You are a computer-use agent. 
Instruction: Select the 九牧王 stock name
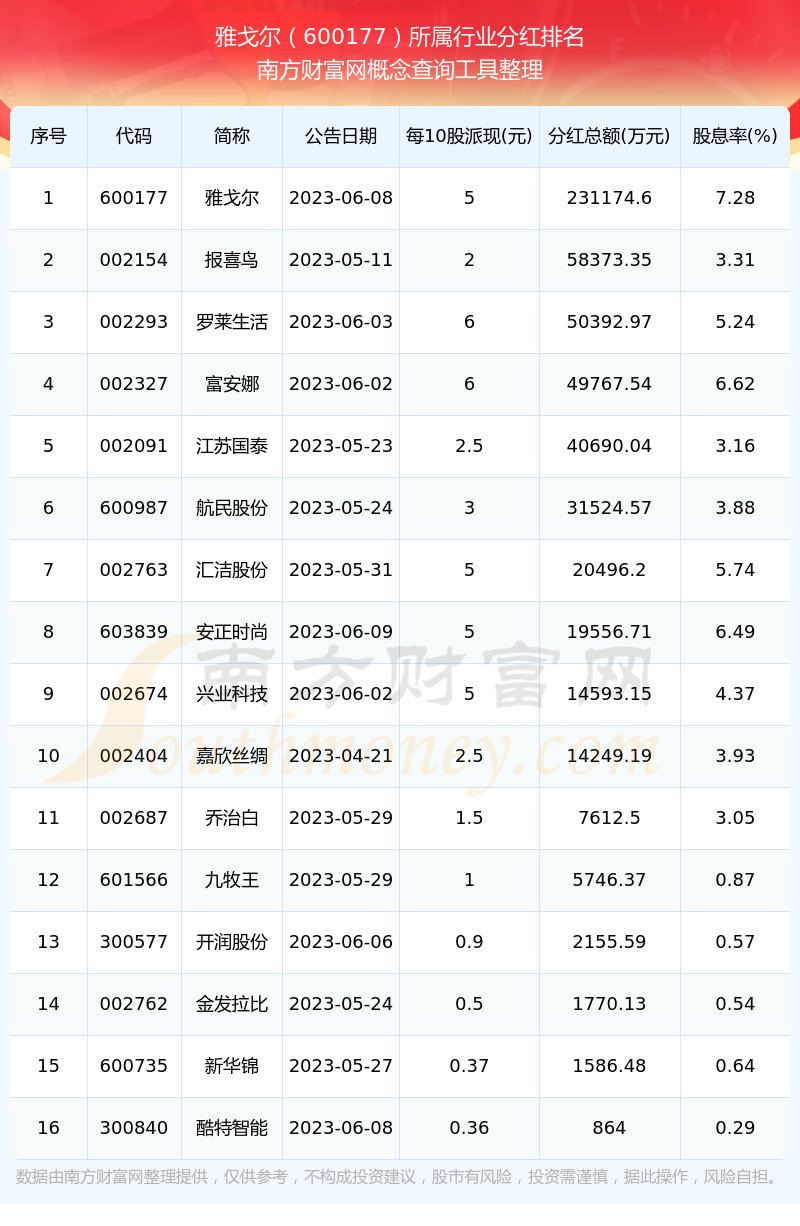pyautogui.click(x=232, y=880)
